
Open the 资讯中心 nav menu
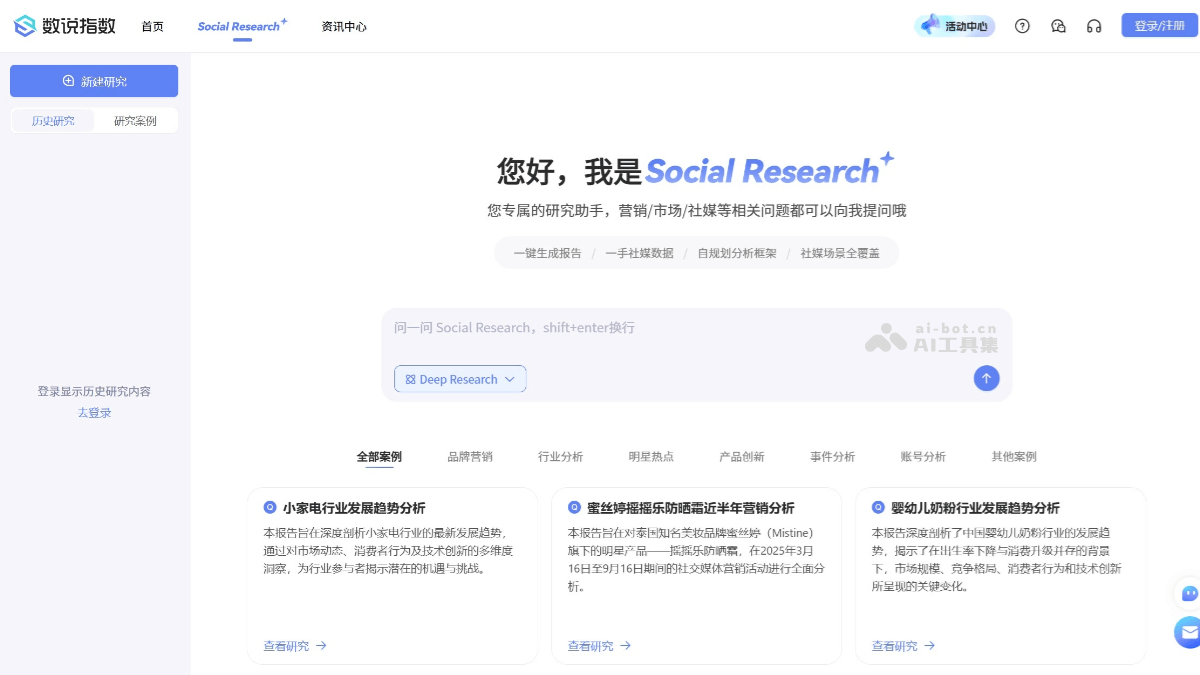[344, 27]
